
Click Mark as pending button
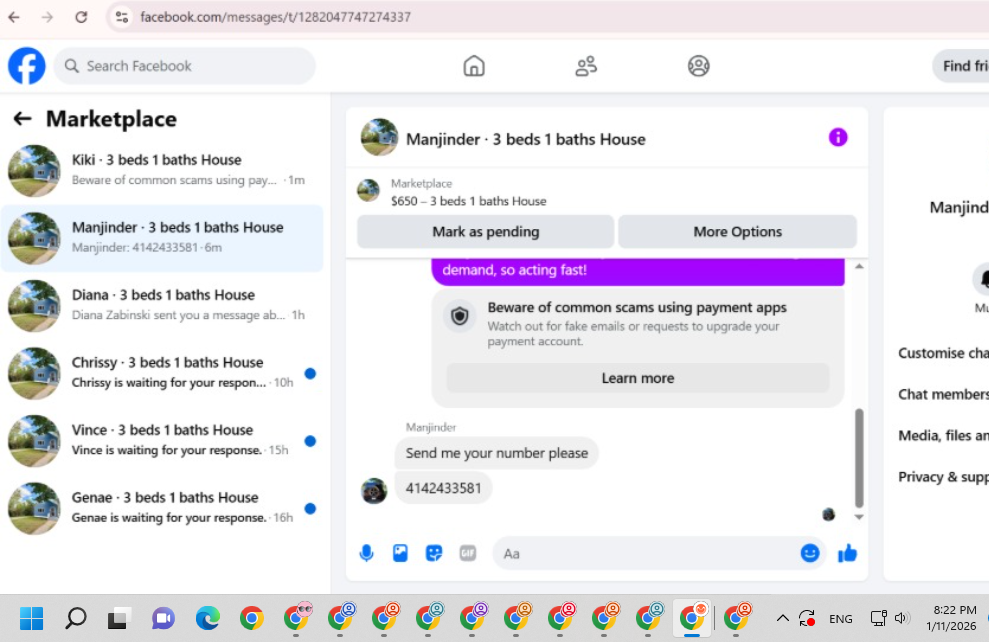tap(485, 231)
